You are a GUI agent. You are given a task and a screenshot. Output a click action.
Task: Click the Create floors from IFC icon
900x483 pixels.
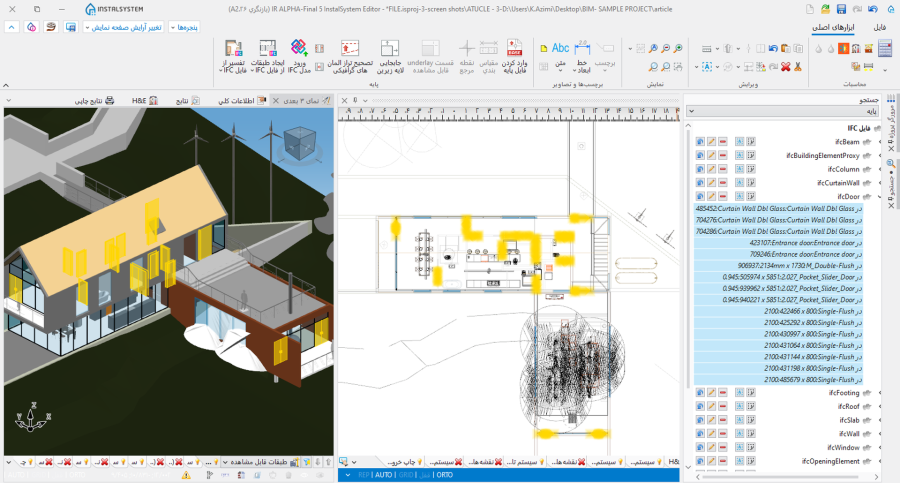(267, 55)
